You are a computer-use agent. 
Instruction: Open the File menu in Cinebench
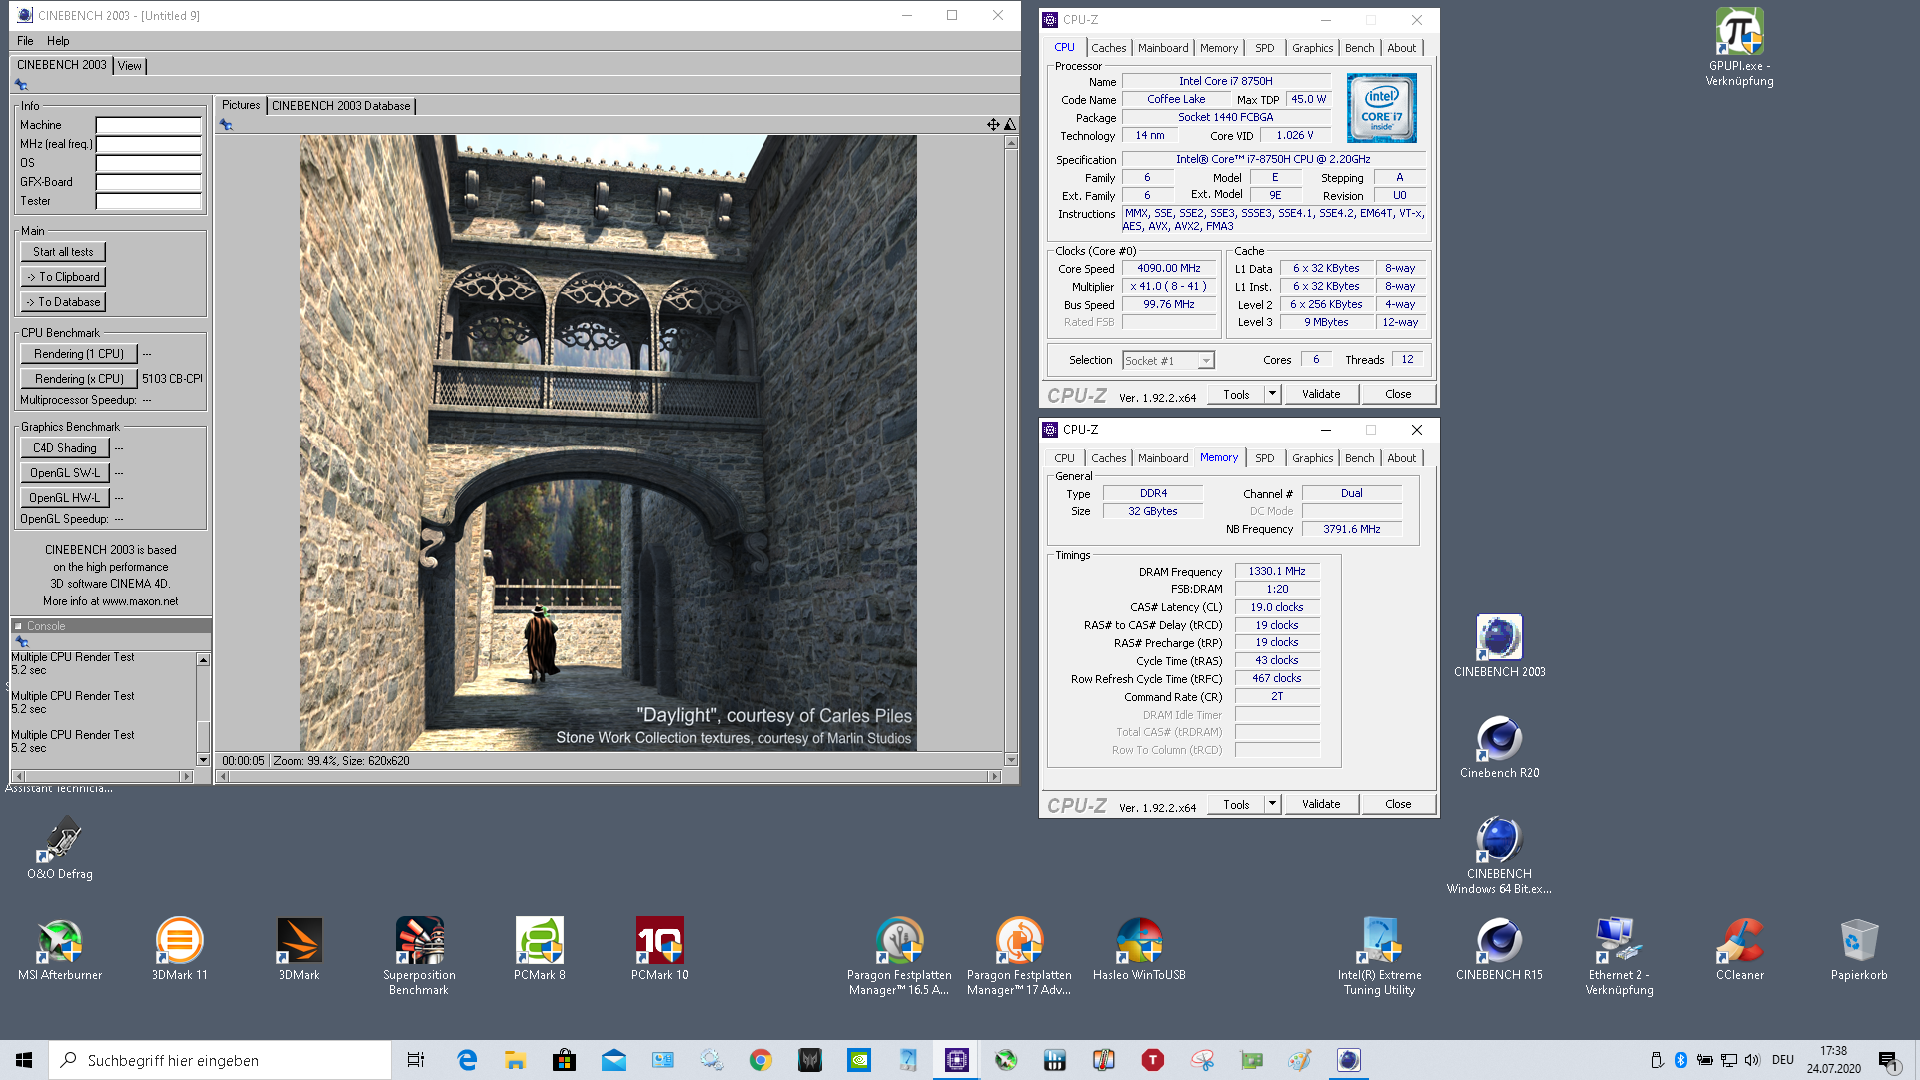pos(25,41)
